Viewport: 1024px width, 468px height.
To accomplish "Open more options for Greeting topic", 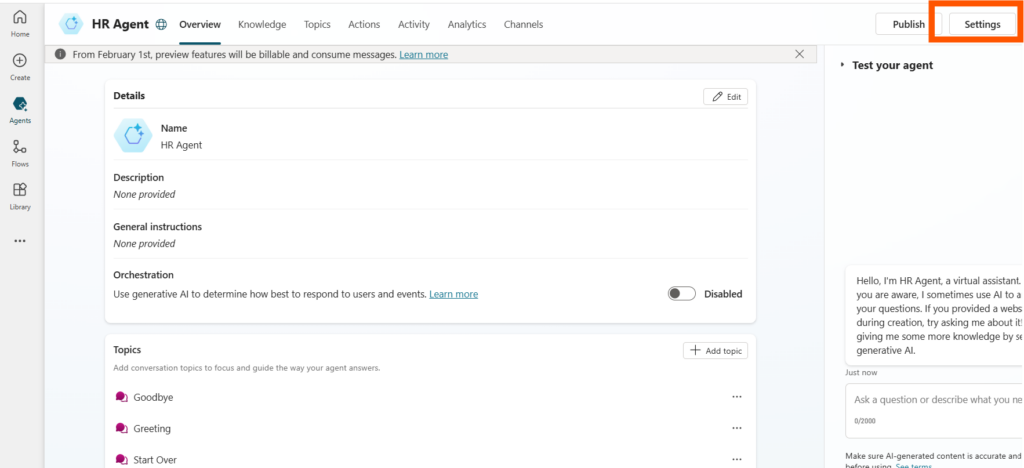I will (737, 428).
